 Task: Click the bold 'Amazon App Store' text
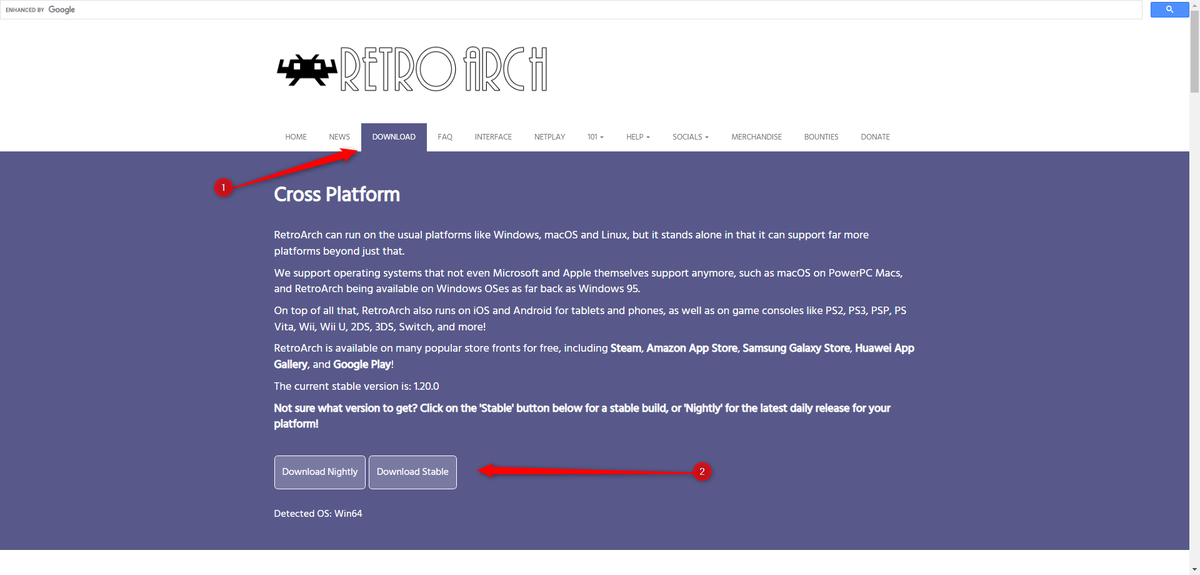692,348
